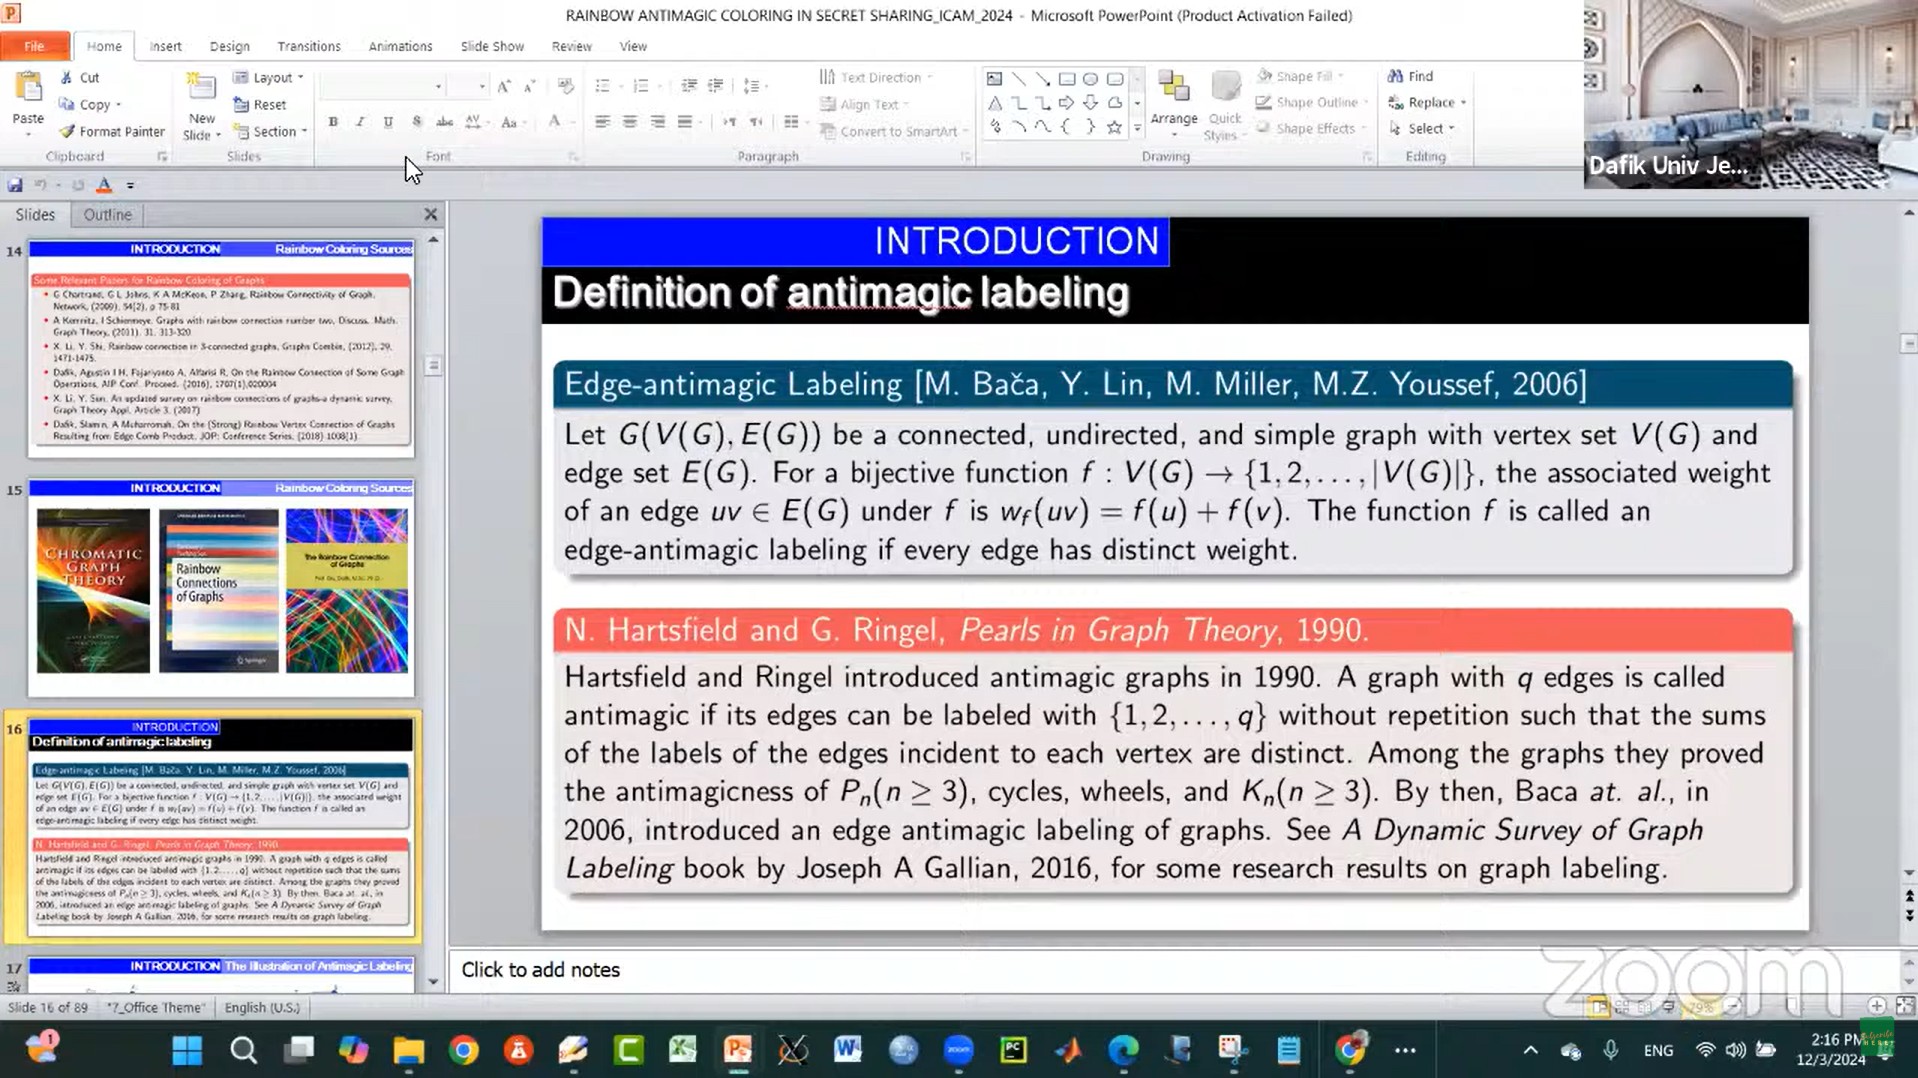Select the Text Shadow formatting icon
Viewport: 1918px width, 1078px height.
click(416, 122)
